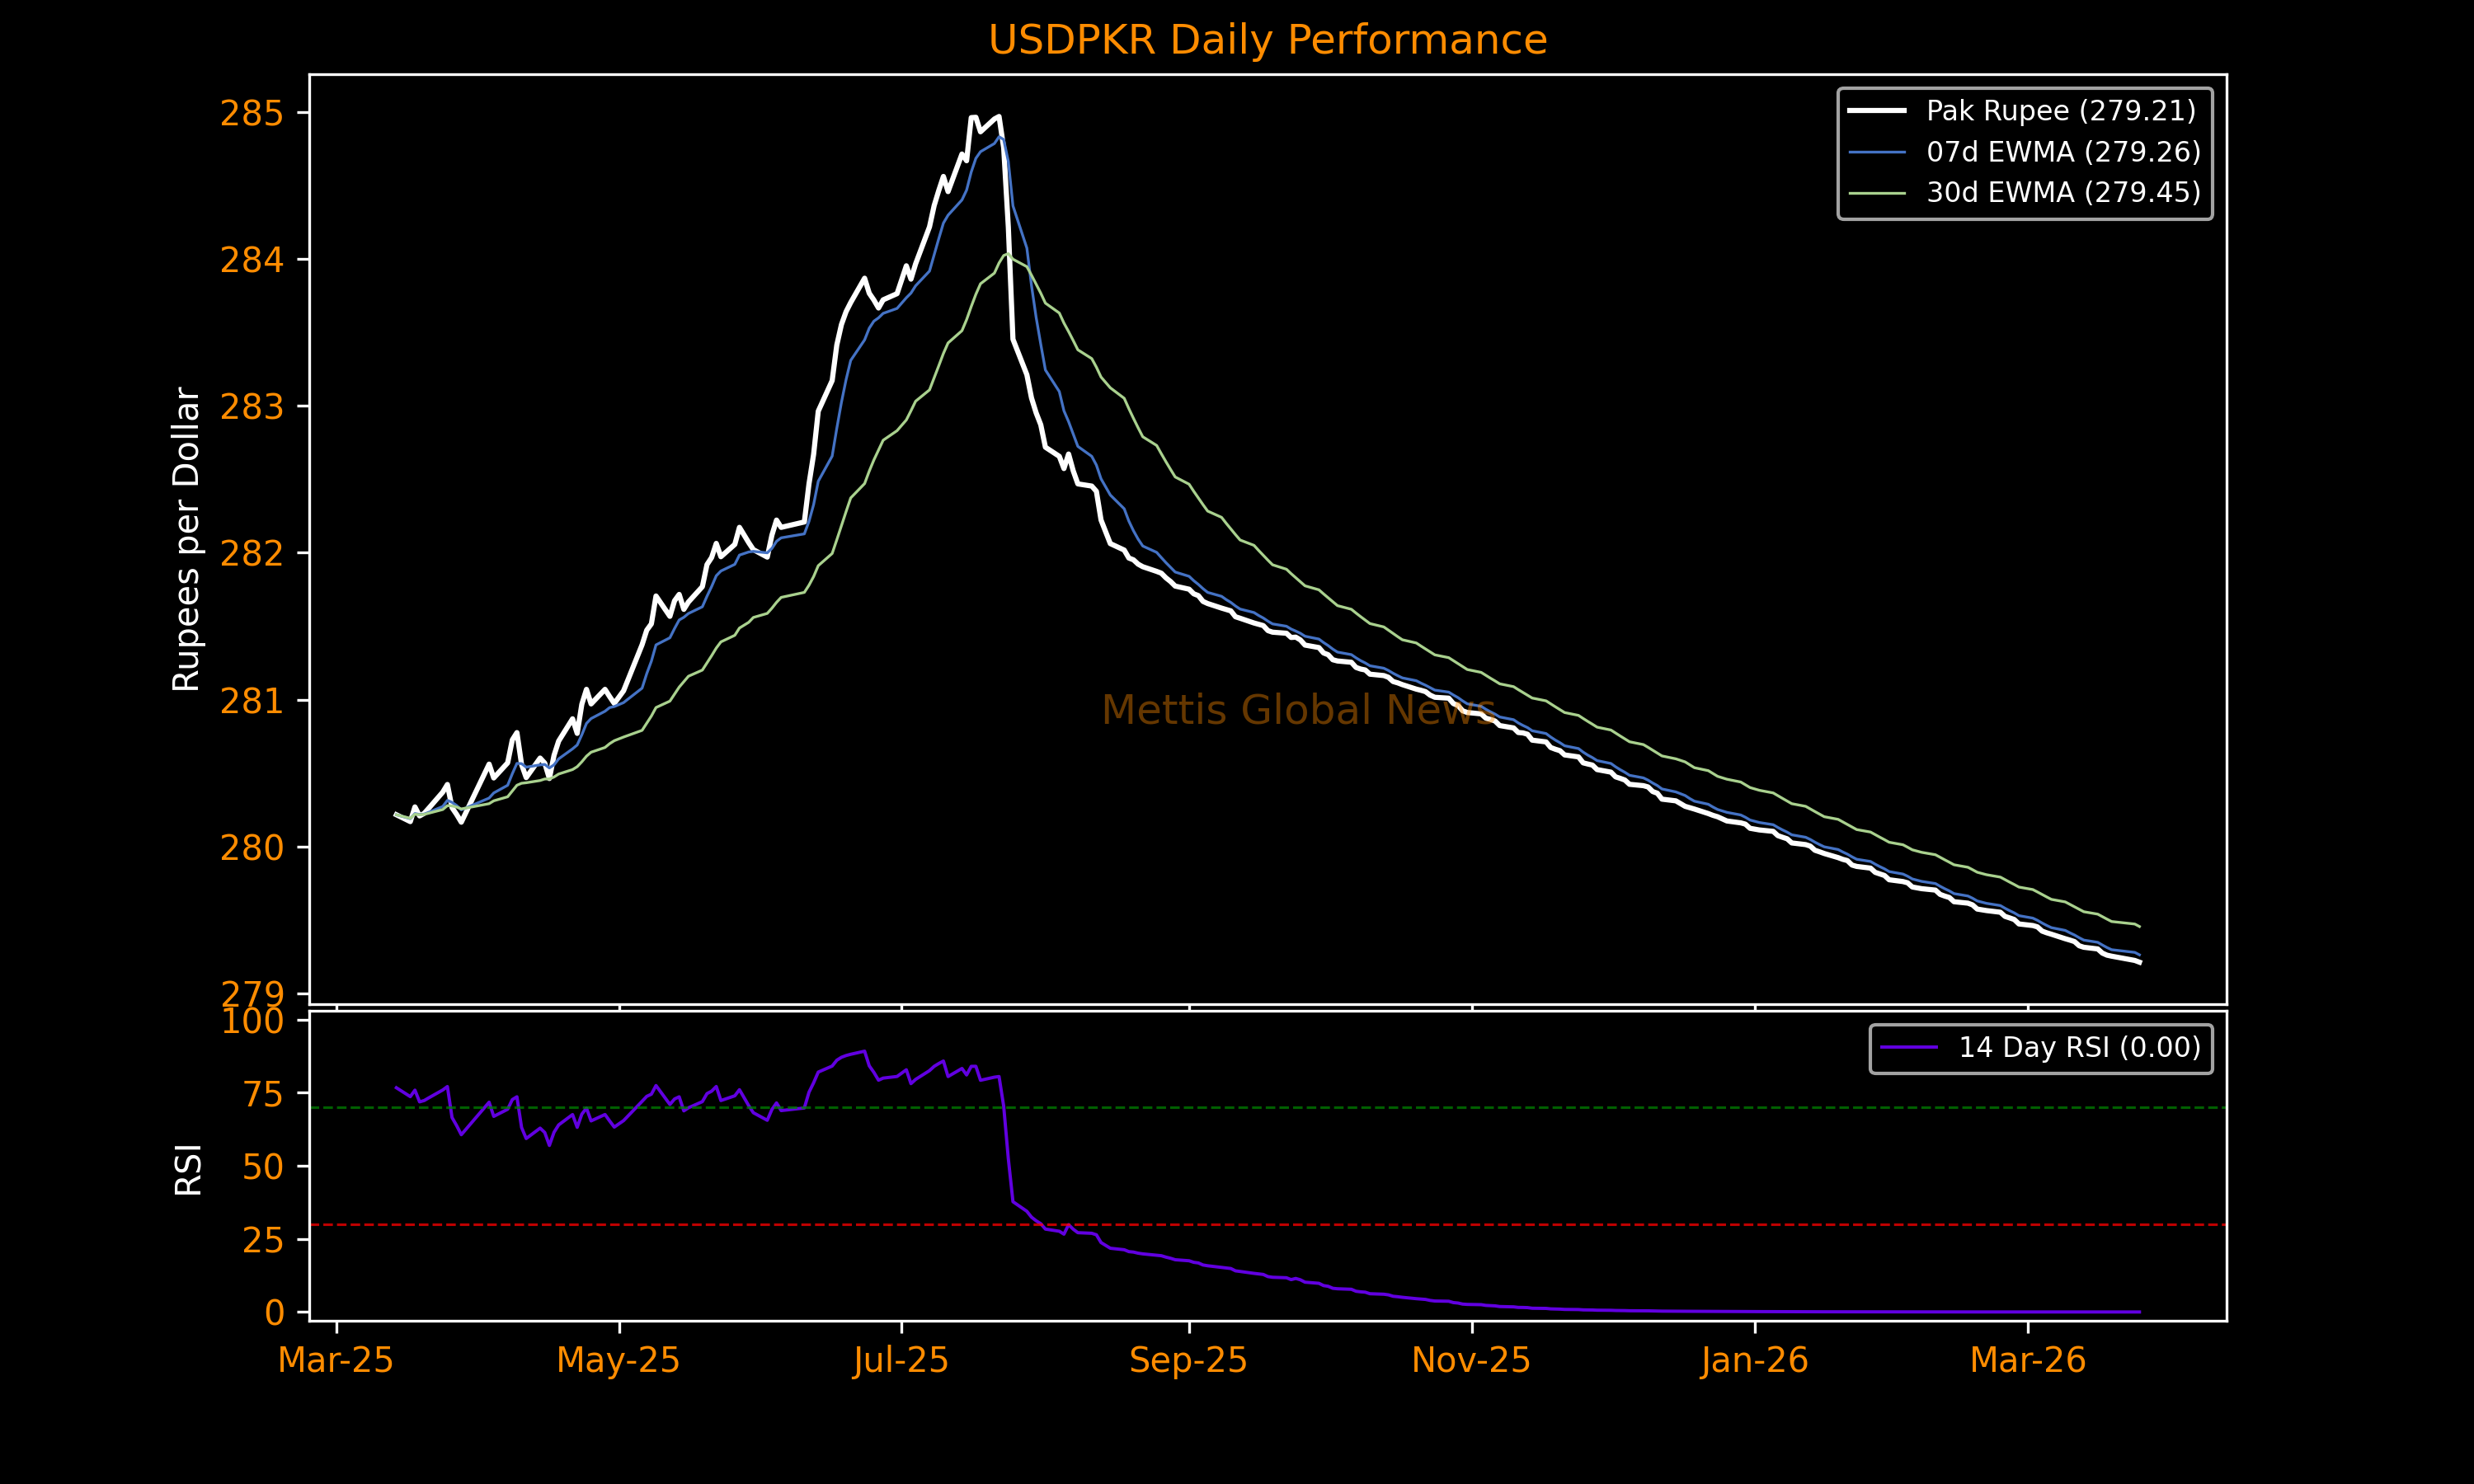2474x1484 pixels.
Task: Click the green 30d EWMA legend swatch
Action: [x=1877, y=192]
